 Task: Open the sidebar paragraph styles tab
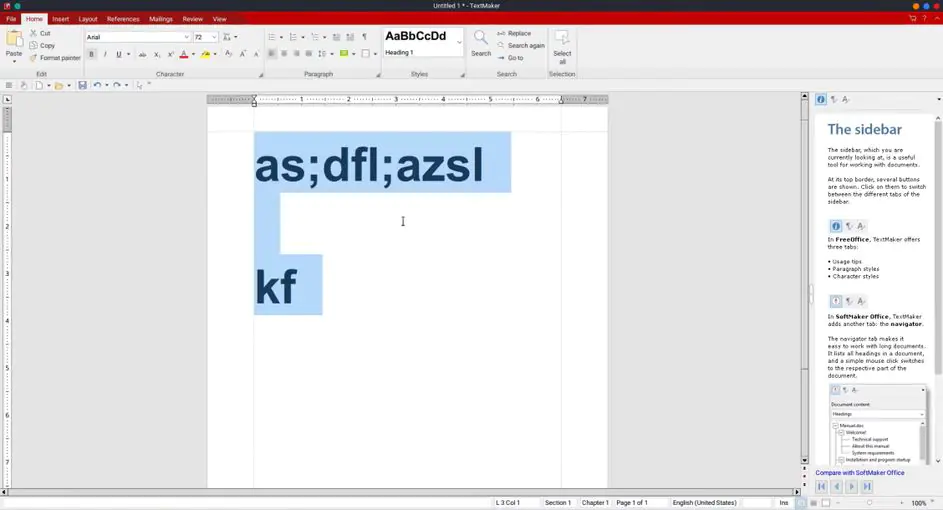[x=834, y=100]
